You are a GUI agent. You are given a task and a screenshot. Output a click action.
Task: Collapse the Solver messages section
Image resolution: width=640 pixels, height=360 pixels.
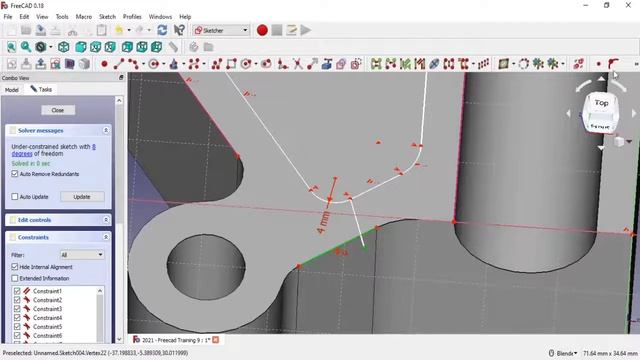coord(106,130)
